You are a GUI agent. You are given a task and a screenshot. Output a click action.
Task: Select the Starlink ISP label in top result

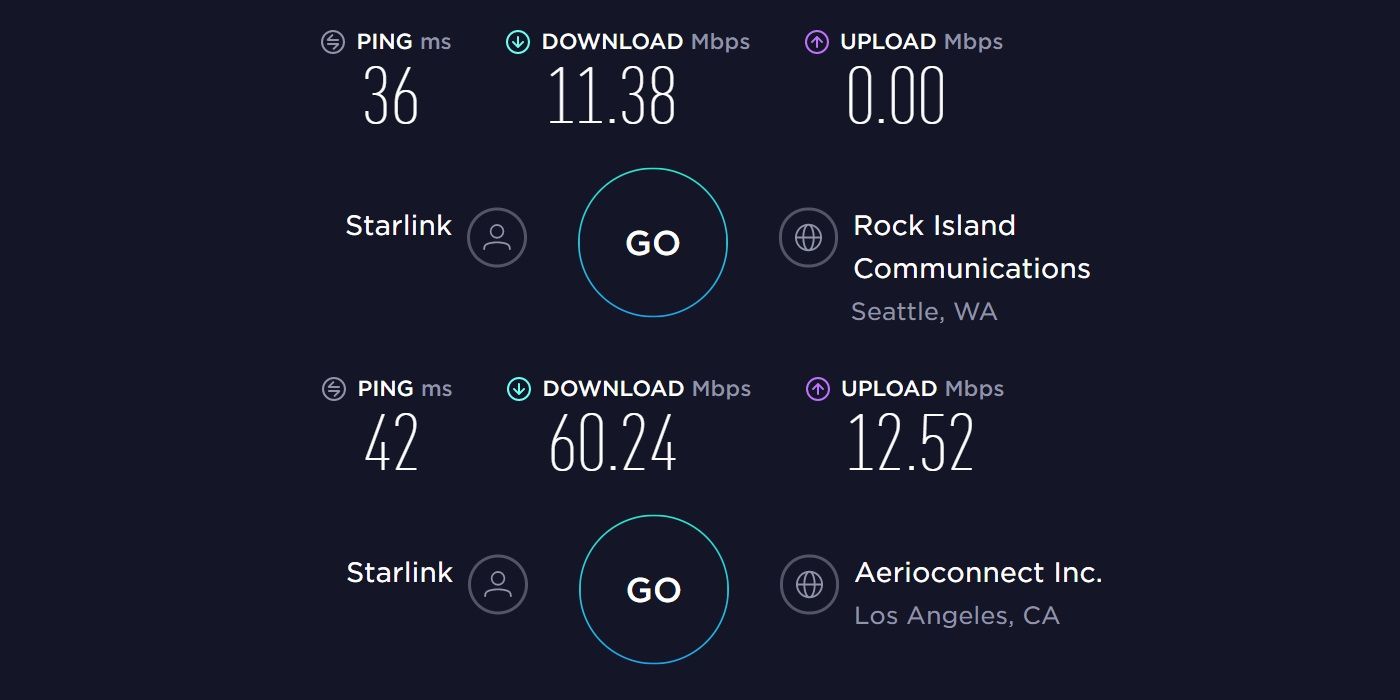coord(398,225)
